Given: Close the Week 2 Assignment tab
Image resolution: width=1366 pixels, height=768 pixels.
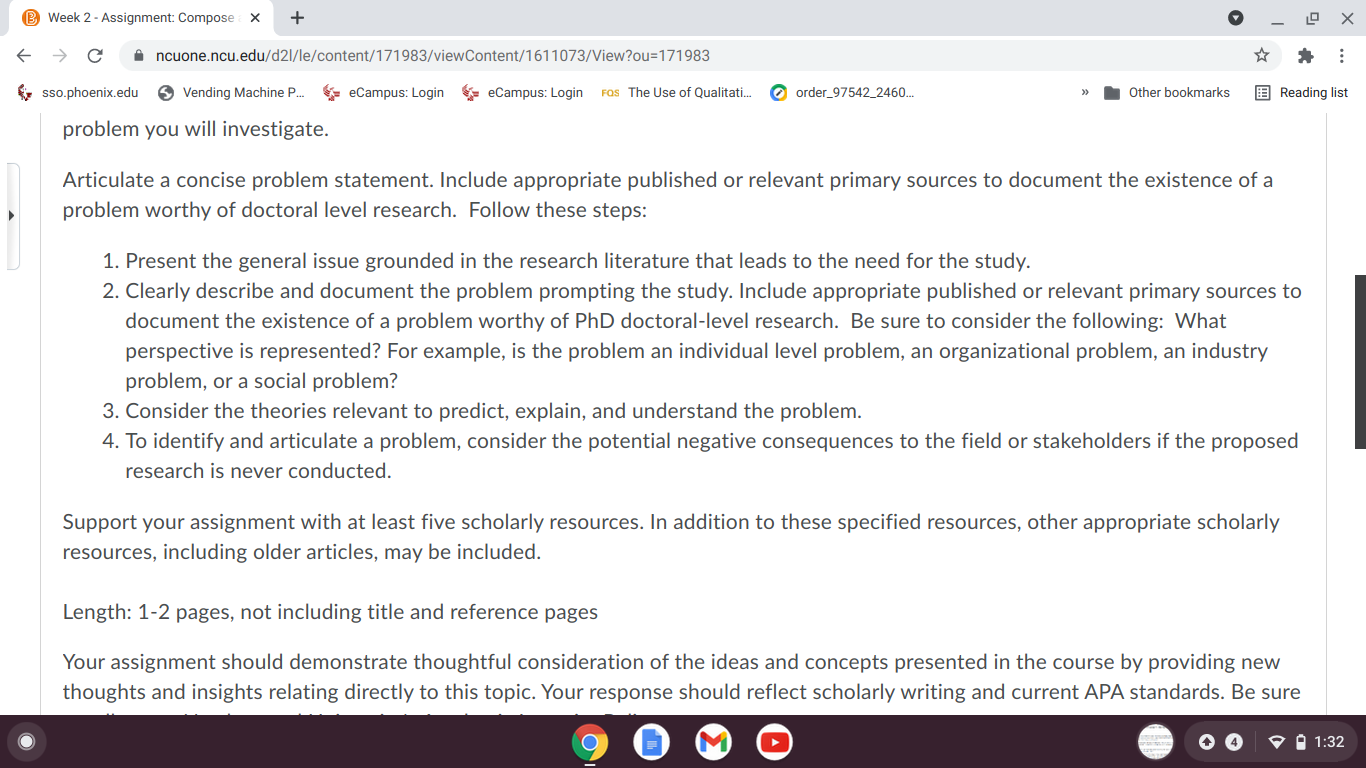Looking at the screenshot, I should 255,18.
